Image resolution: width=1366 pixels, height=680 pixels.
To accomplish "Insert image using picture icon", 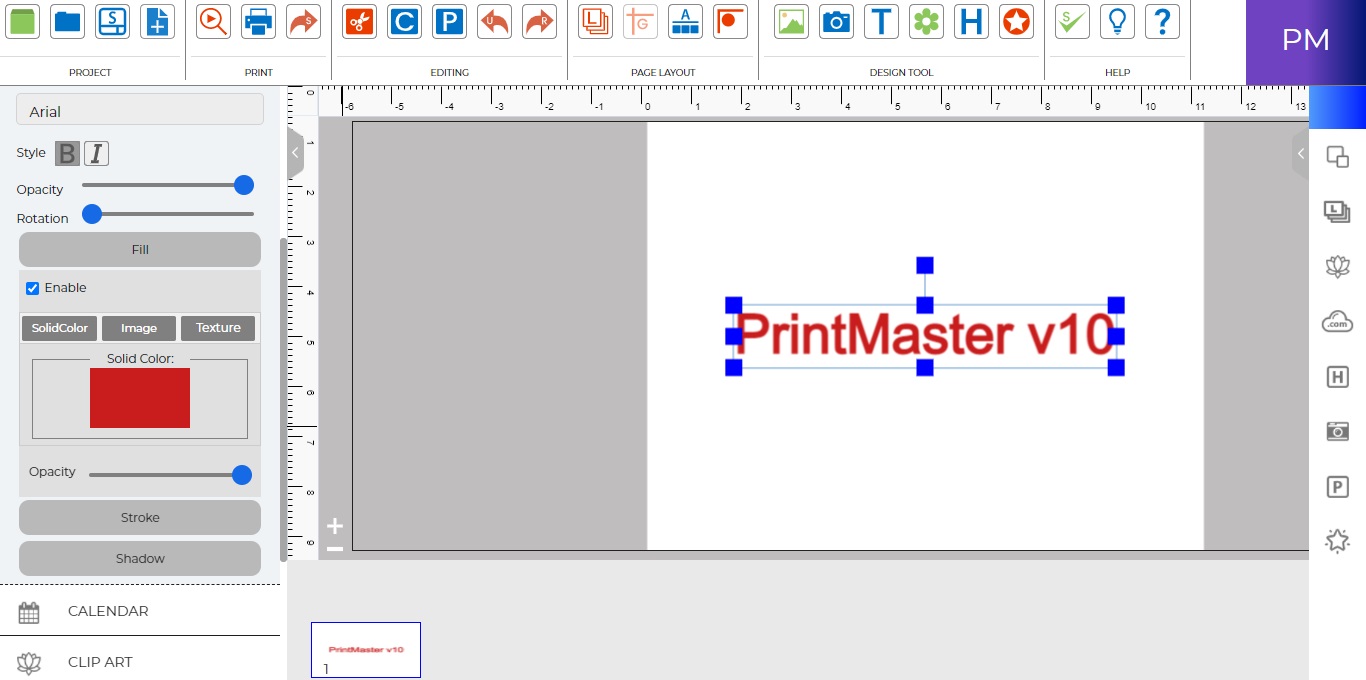I will pos(791,21).
